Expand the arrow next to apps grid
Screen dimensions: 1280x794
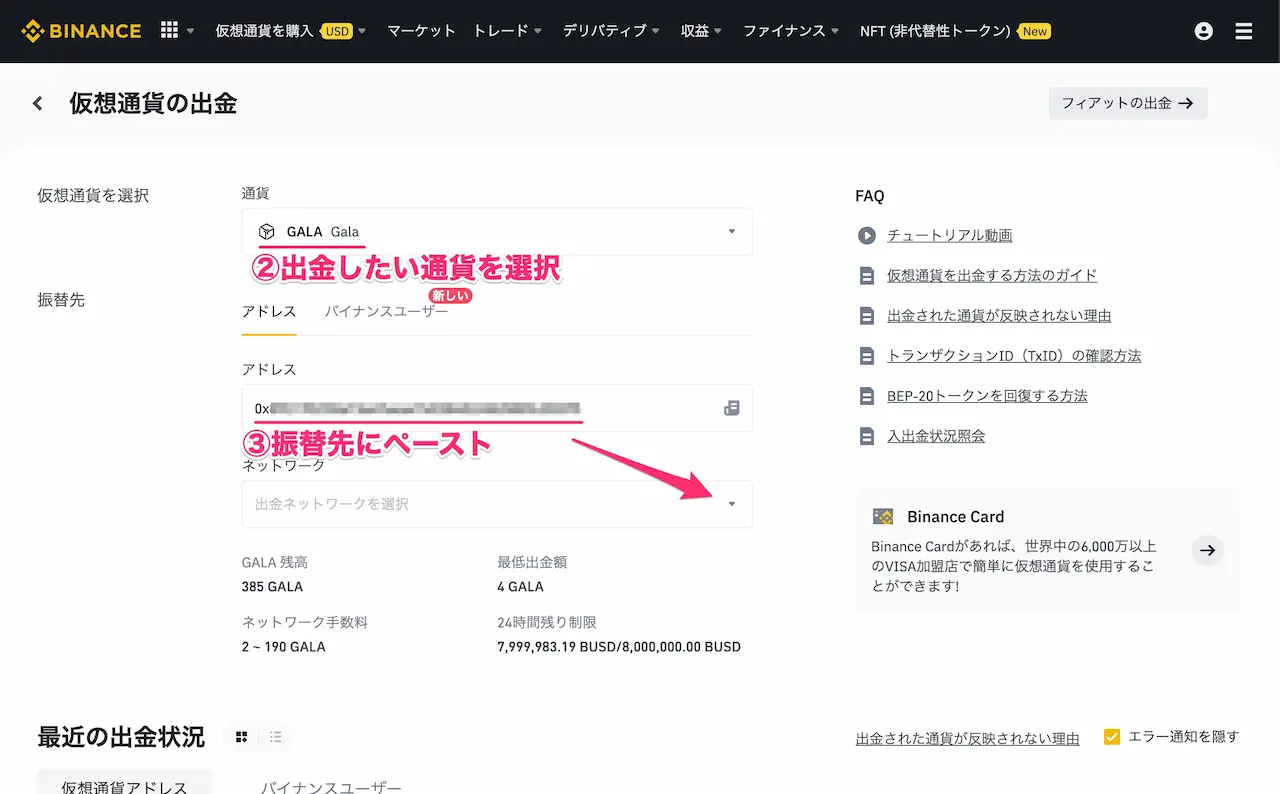click(x=191, y=31)
